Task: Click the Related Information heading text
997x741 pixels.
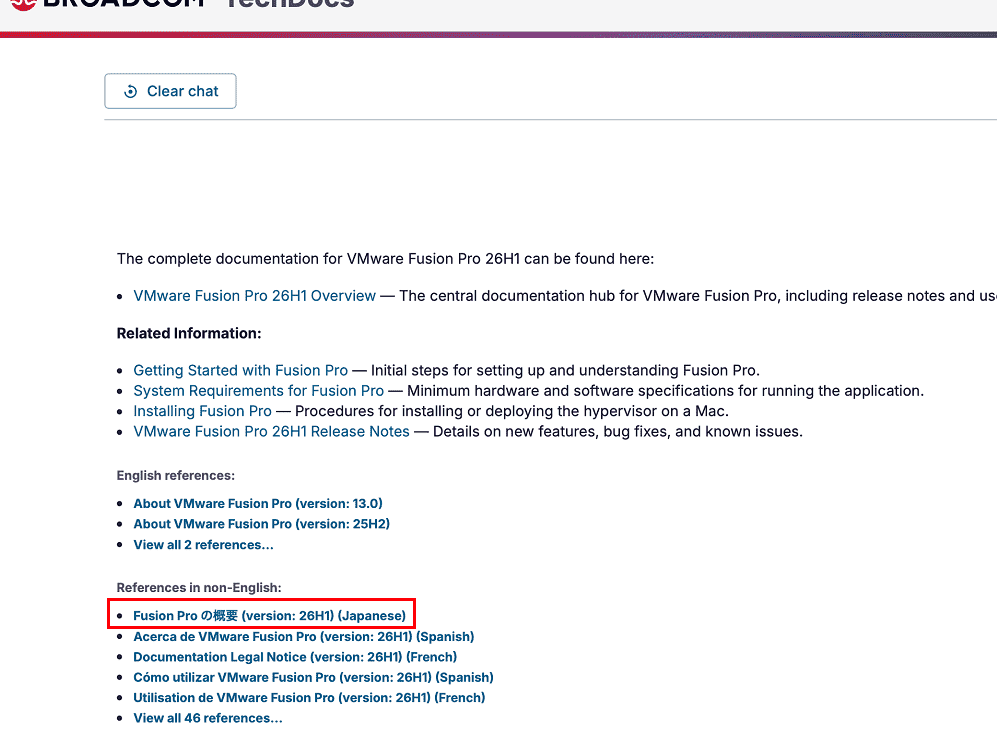Action: (189, 333)
